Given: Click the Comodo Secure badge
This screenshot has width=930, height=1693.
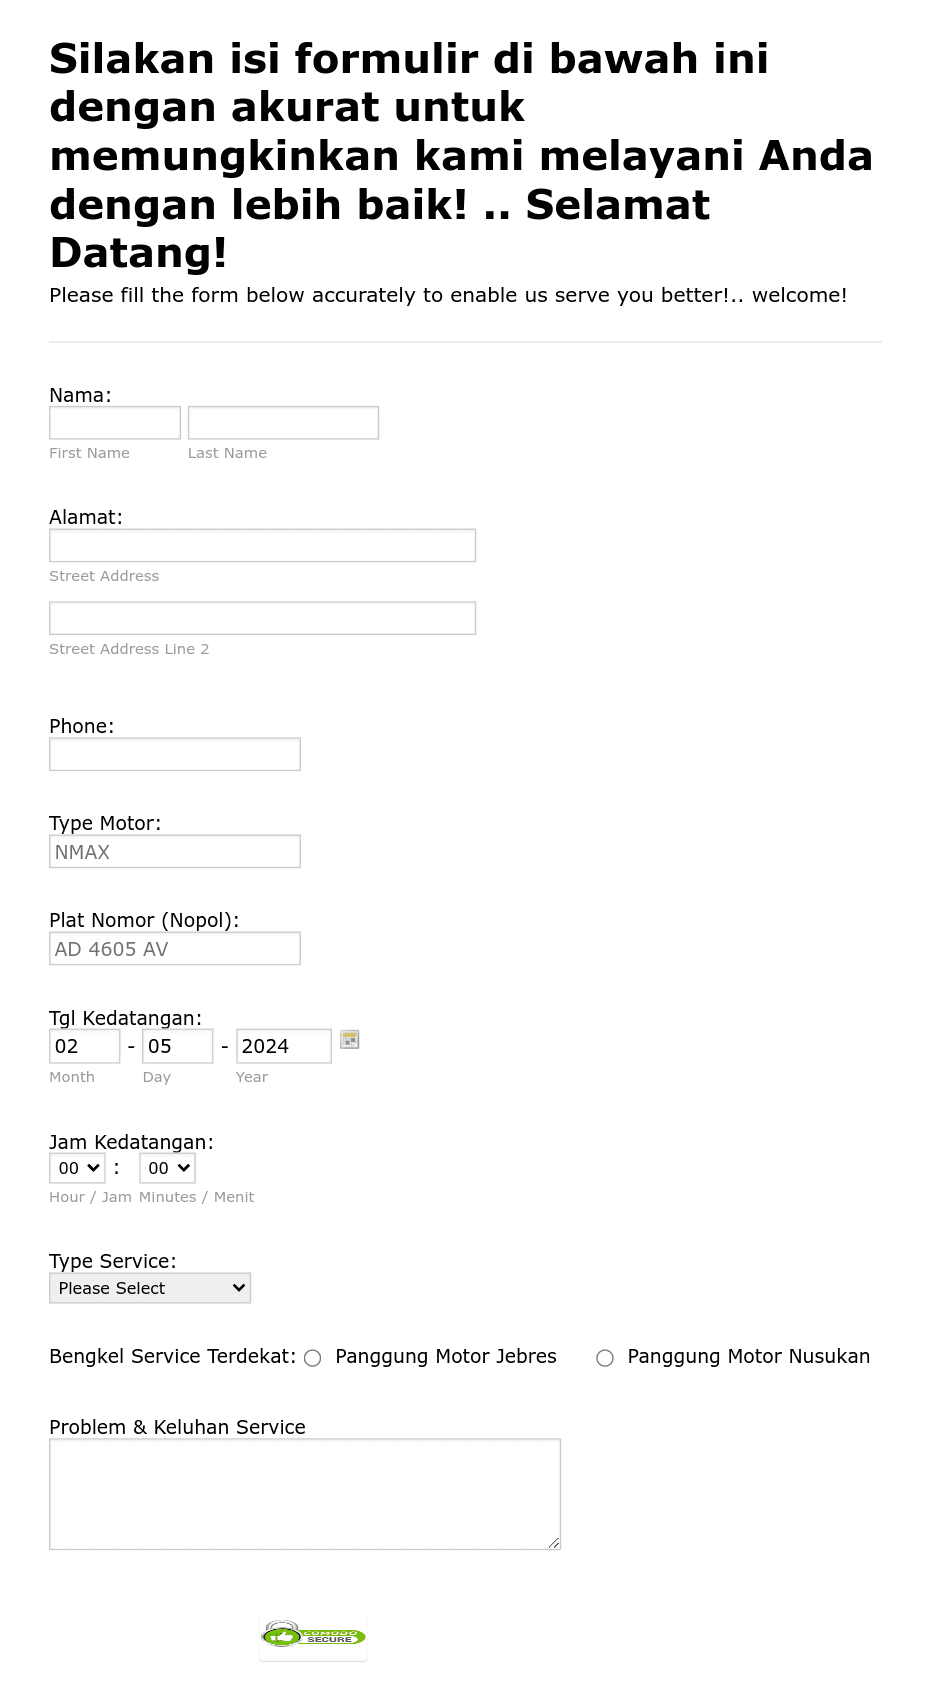Looking at the screenshot, I should point(312,1637).
